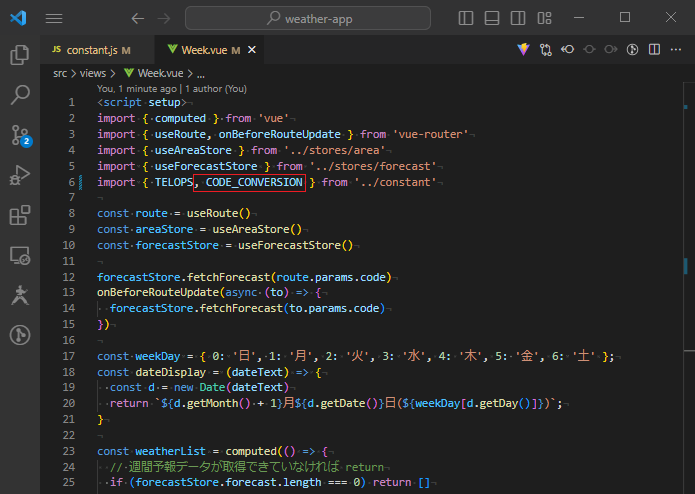Open Customize Layout icon
This screenshot has width=695, height=494.
(x=544, y=18)
